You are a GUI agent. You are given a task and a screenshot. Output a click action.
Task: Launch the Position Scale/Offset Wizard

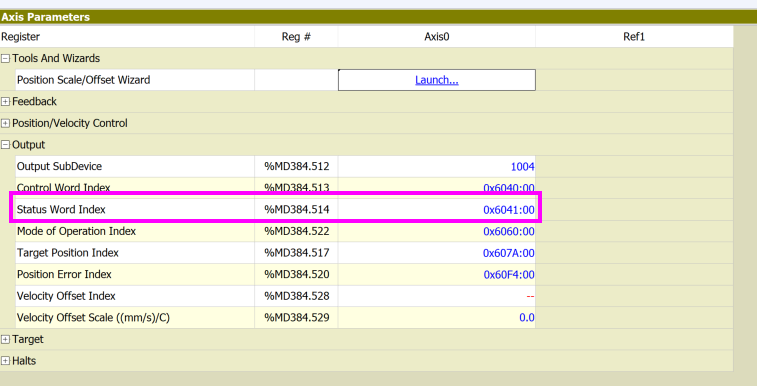click(436, 80)
